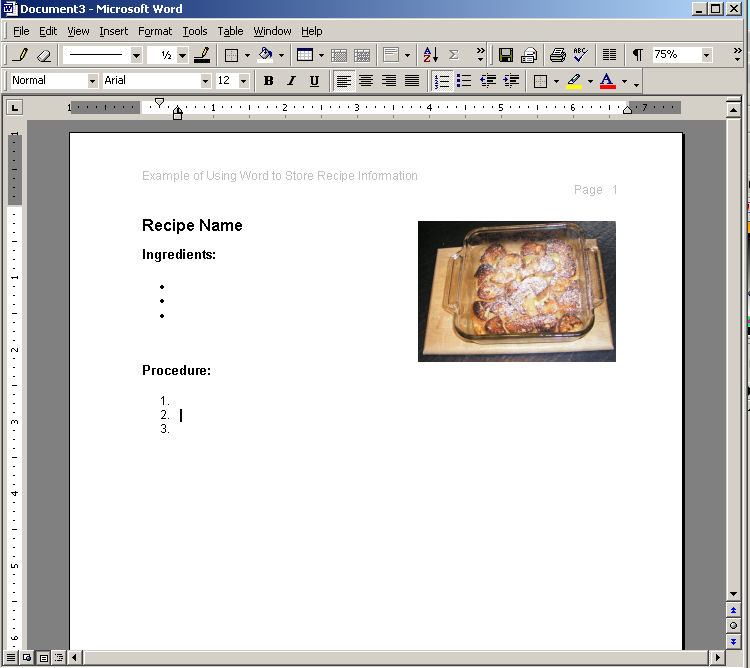Apply the yellow Highlight color
This screenshot has height=668, width=750.
[x=573, y=81]
